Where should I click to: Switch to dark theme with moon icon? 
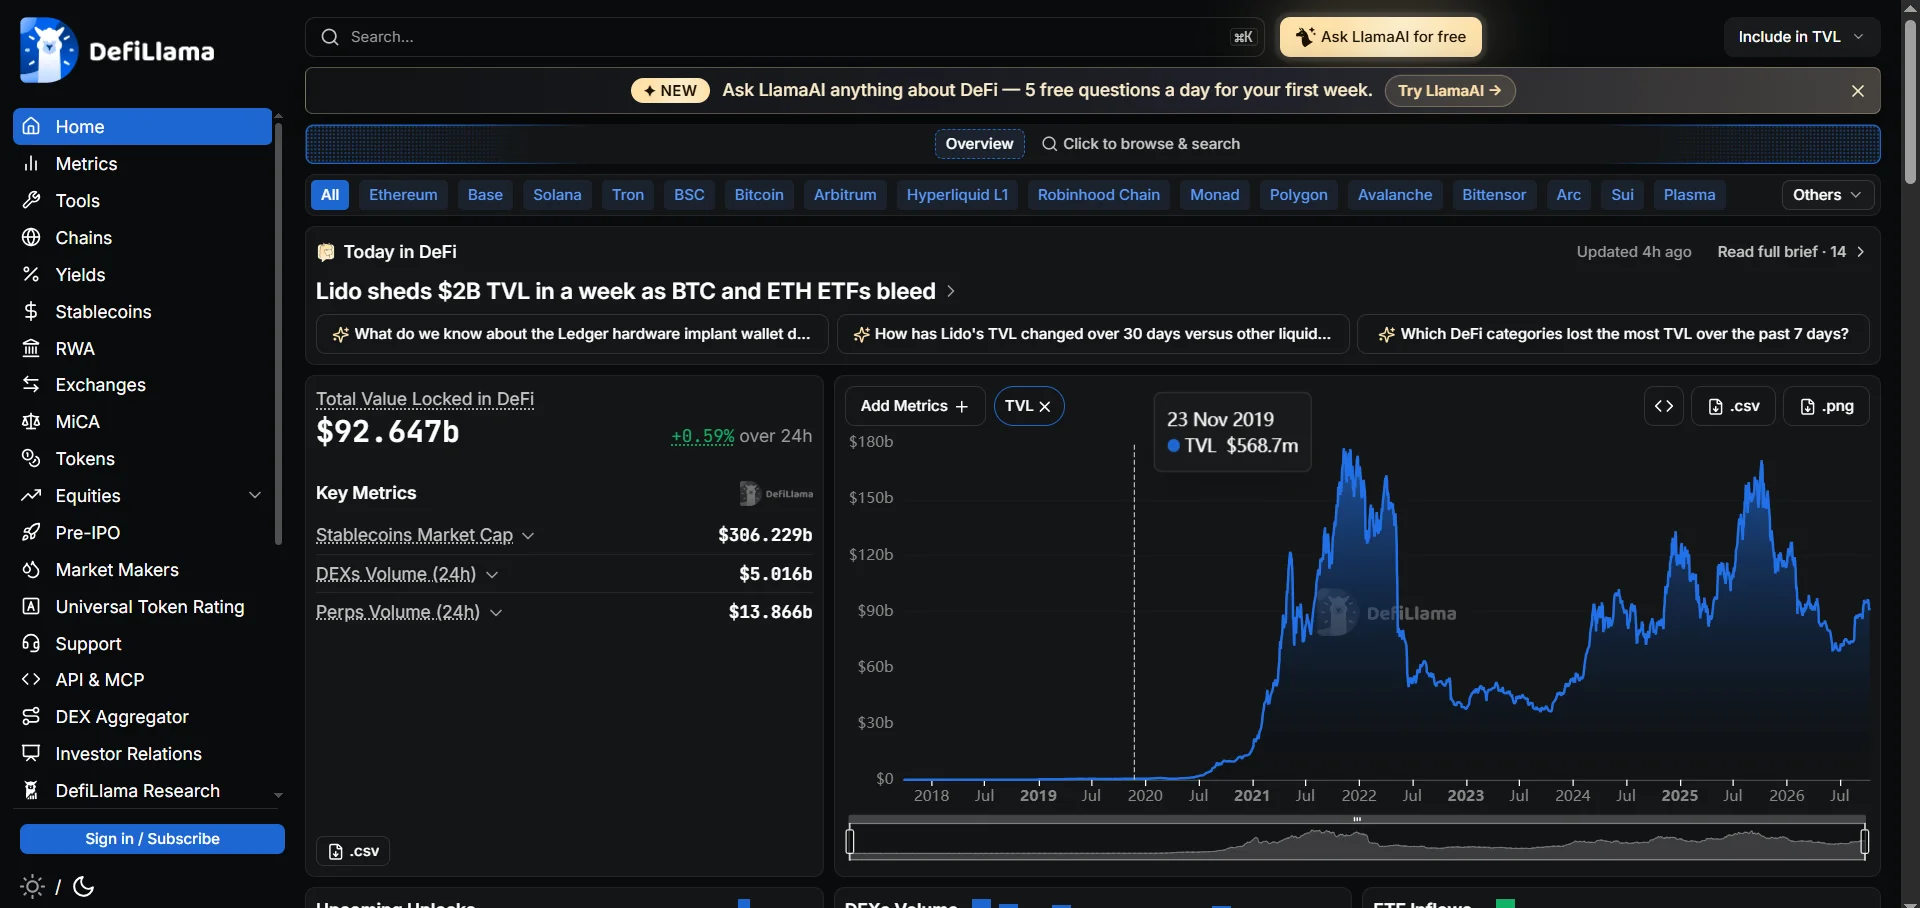point(84,887)
